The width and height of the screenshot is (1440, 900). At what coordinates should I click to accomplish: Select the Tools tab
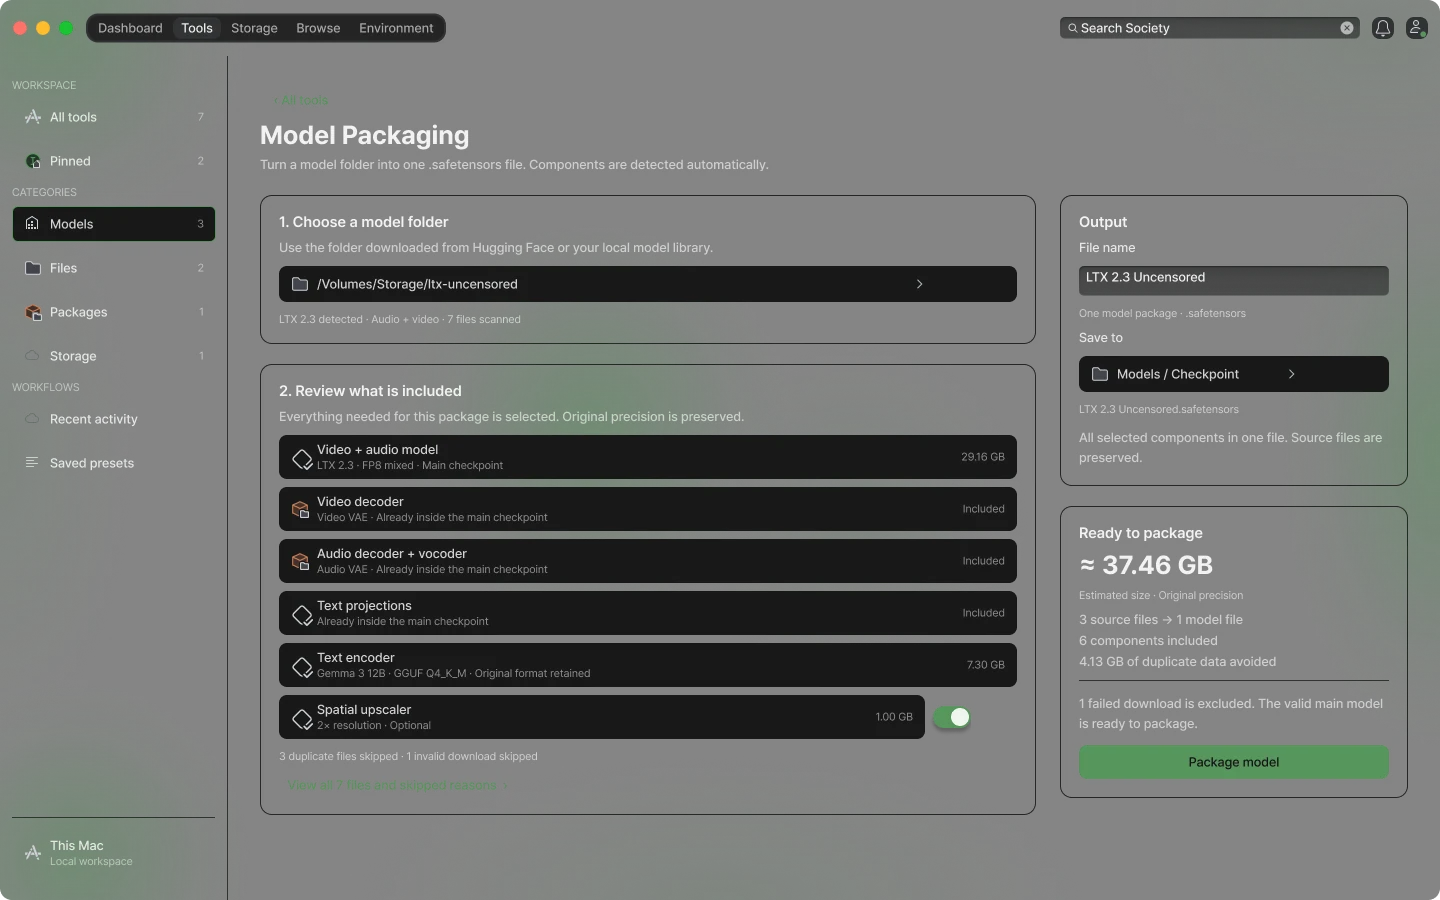tap(197, 28)
